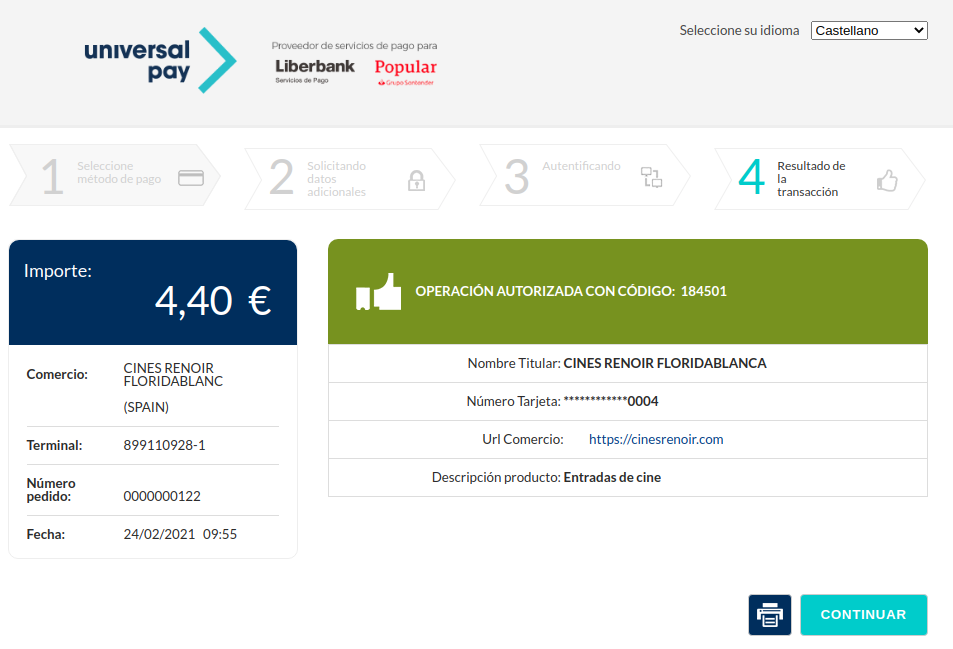Click the Universal Pay logo
The height and width of the screenshot is (649, 953).
point(160,61)
